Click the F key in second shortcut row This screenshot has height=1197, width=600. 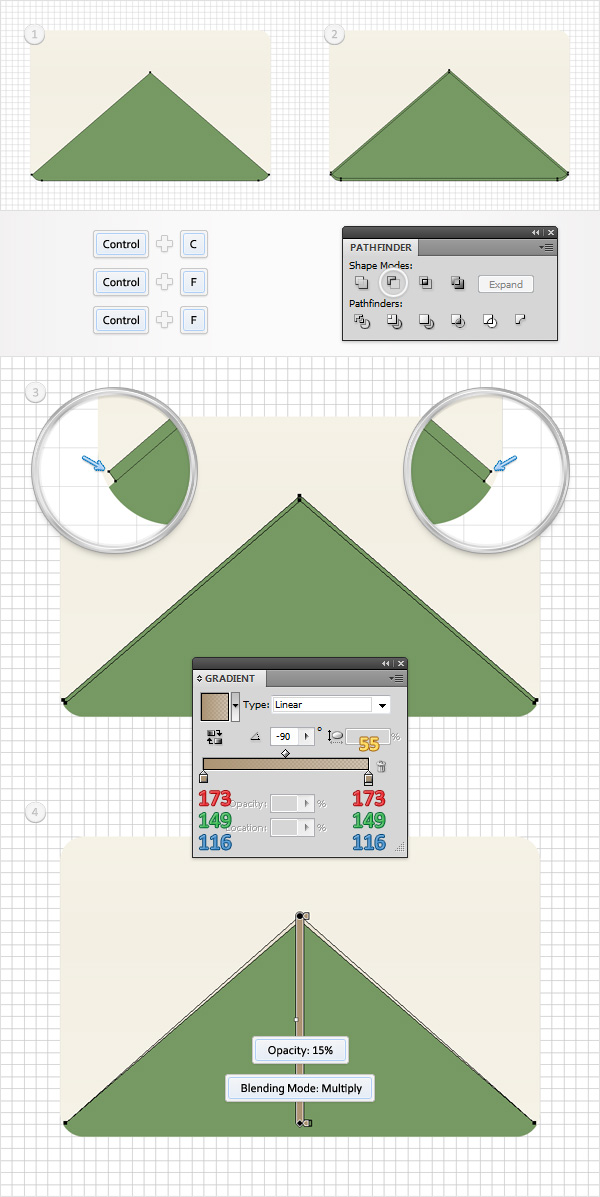coord(194,282)
